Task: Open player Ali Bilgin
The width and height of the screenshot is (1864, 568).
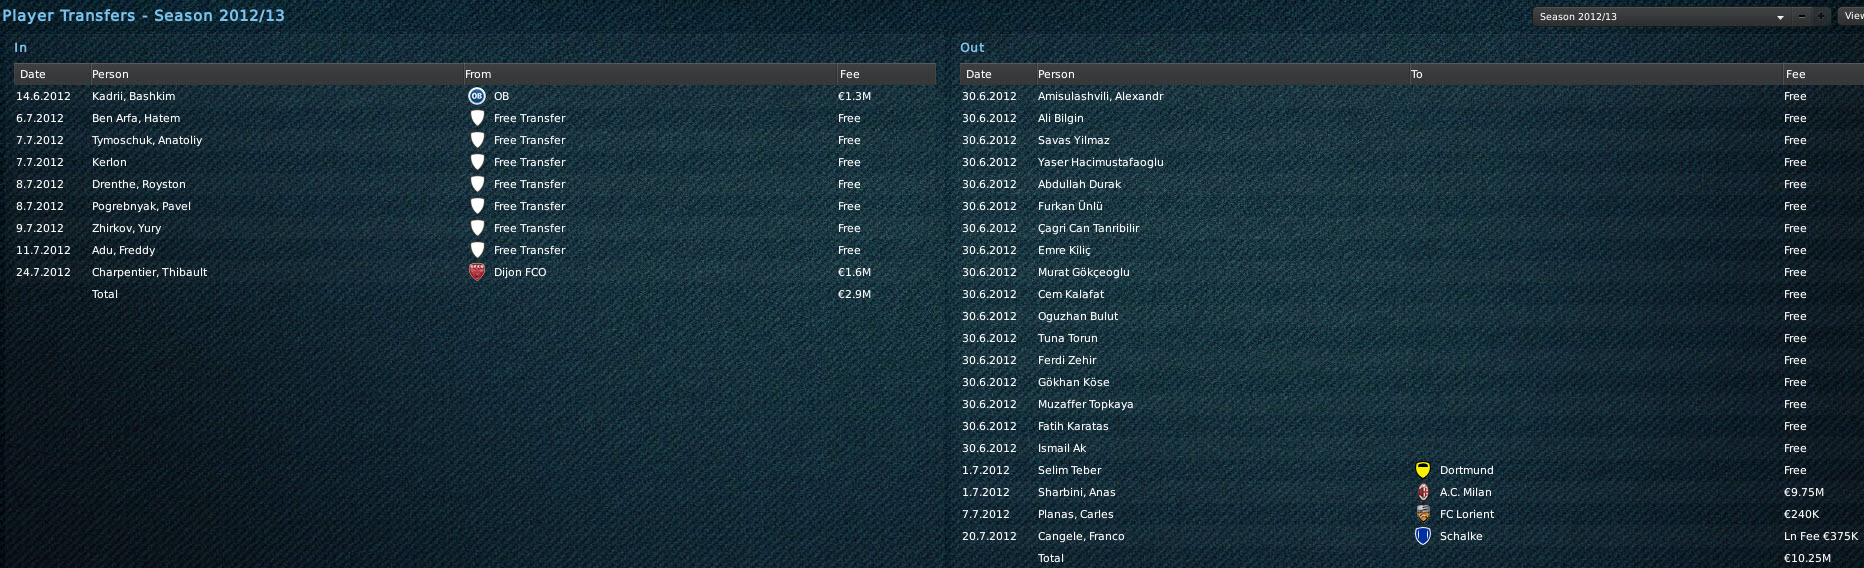Action: 1061,118
